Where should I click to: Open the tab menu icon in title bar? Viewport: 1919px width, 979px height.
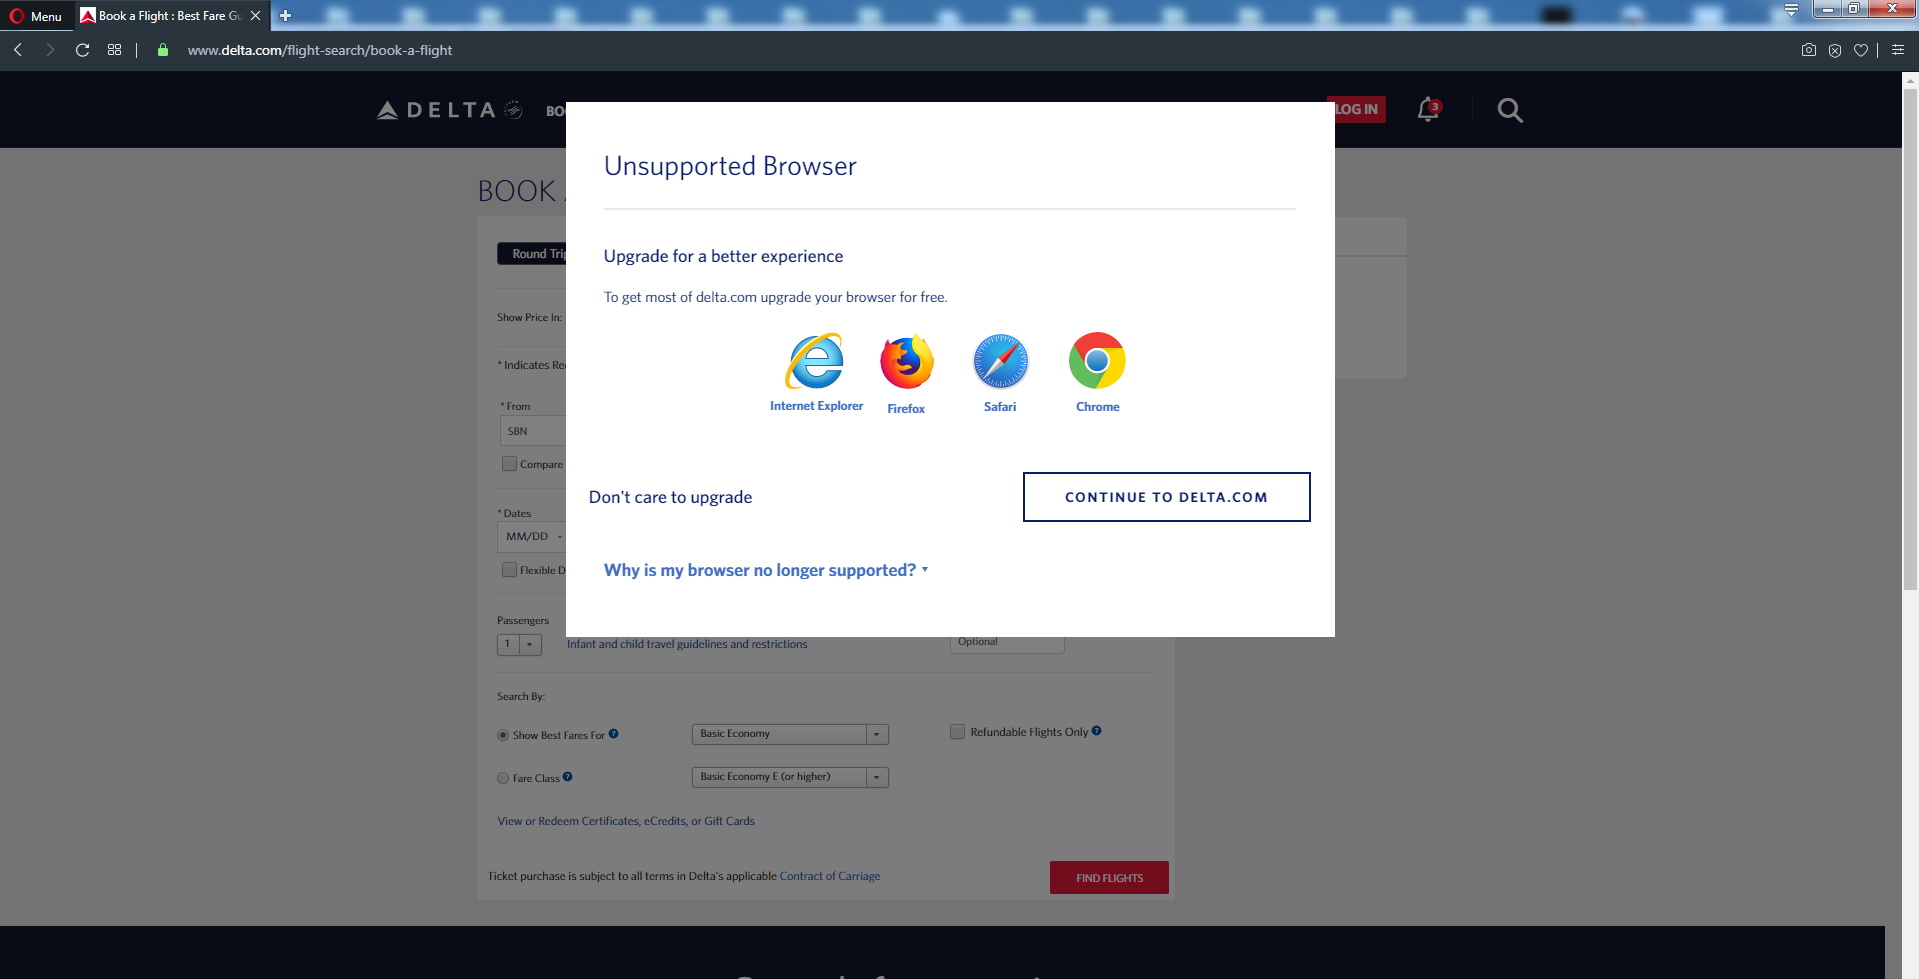click(1791, 10)
